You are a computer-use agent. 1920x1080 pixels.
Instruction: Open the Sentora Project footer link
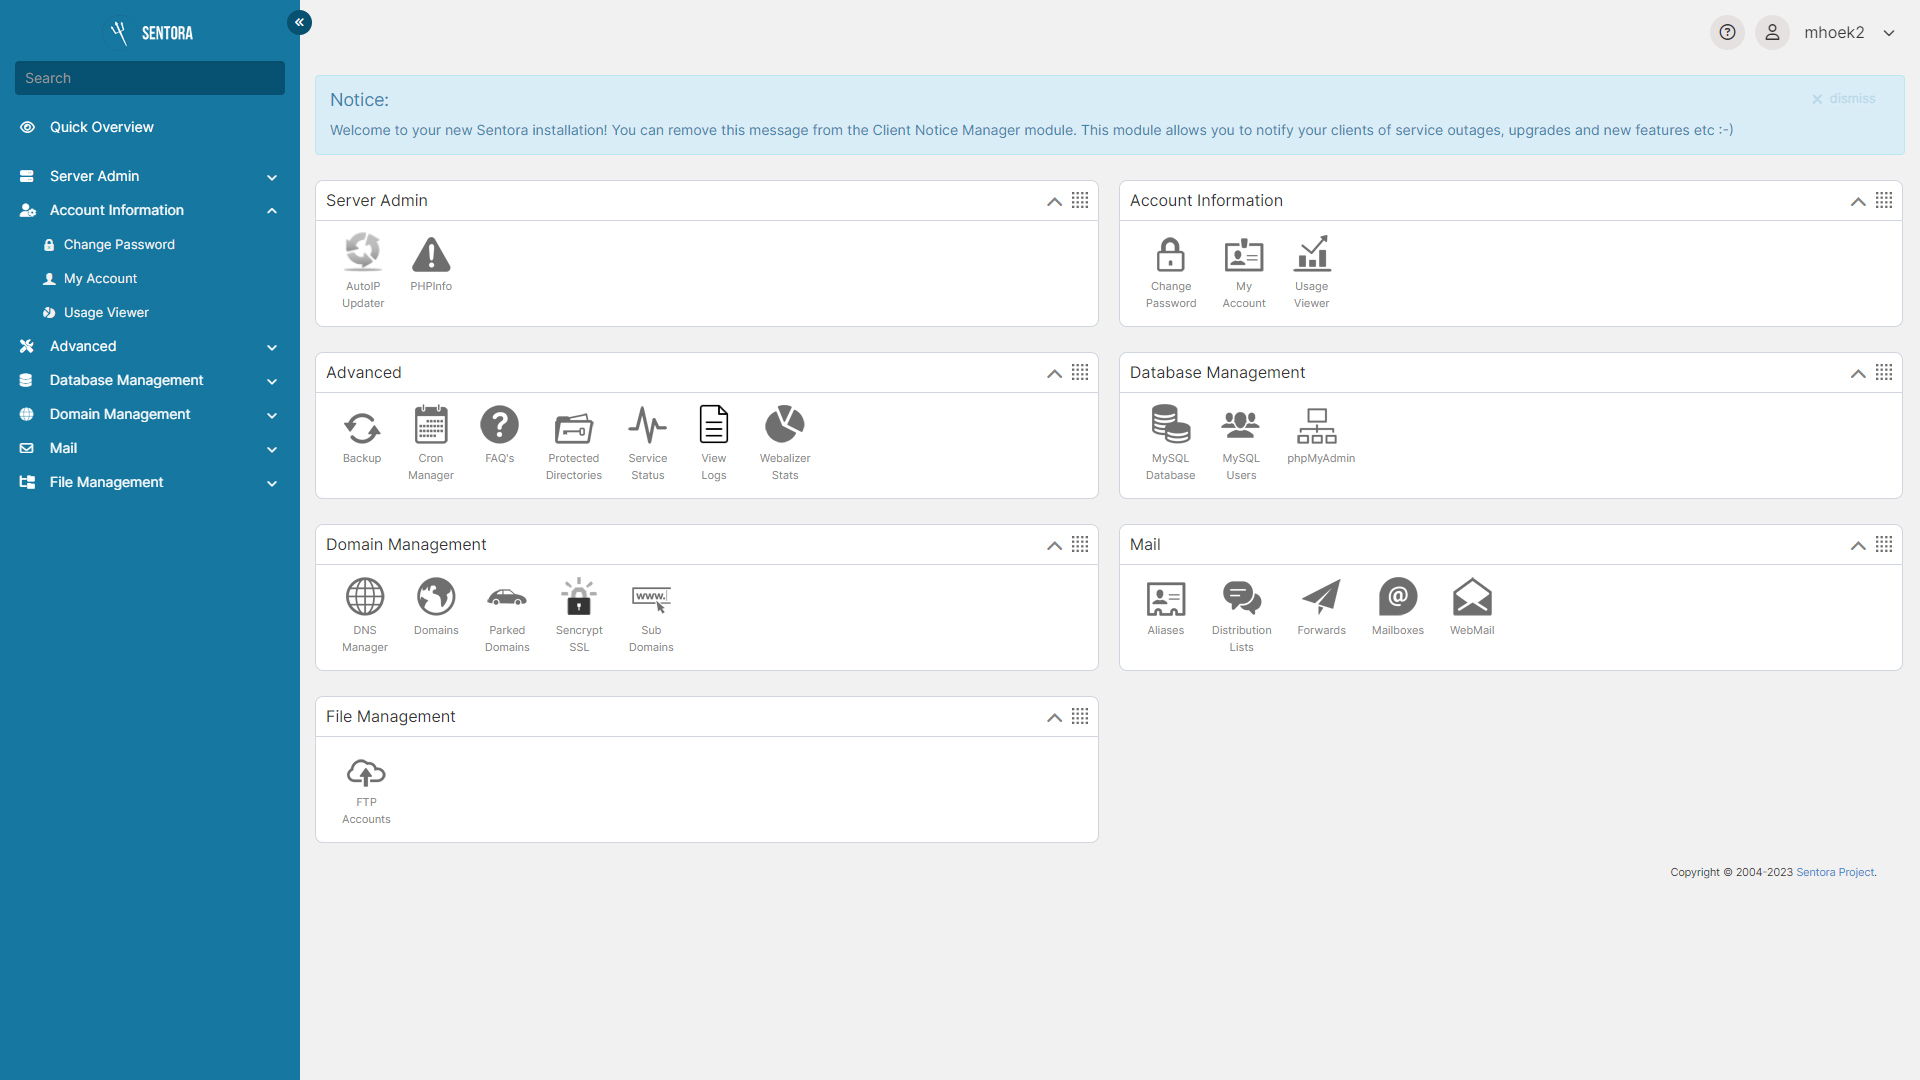tap(1835, 872)
